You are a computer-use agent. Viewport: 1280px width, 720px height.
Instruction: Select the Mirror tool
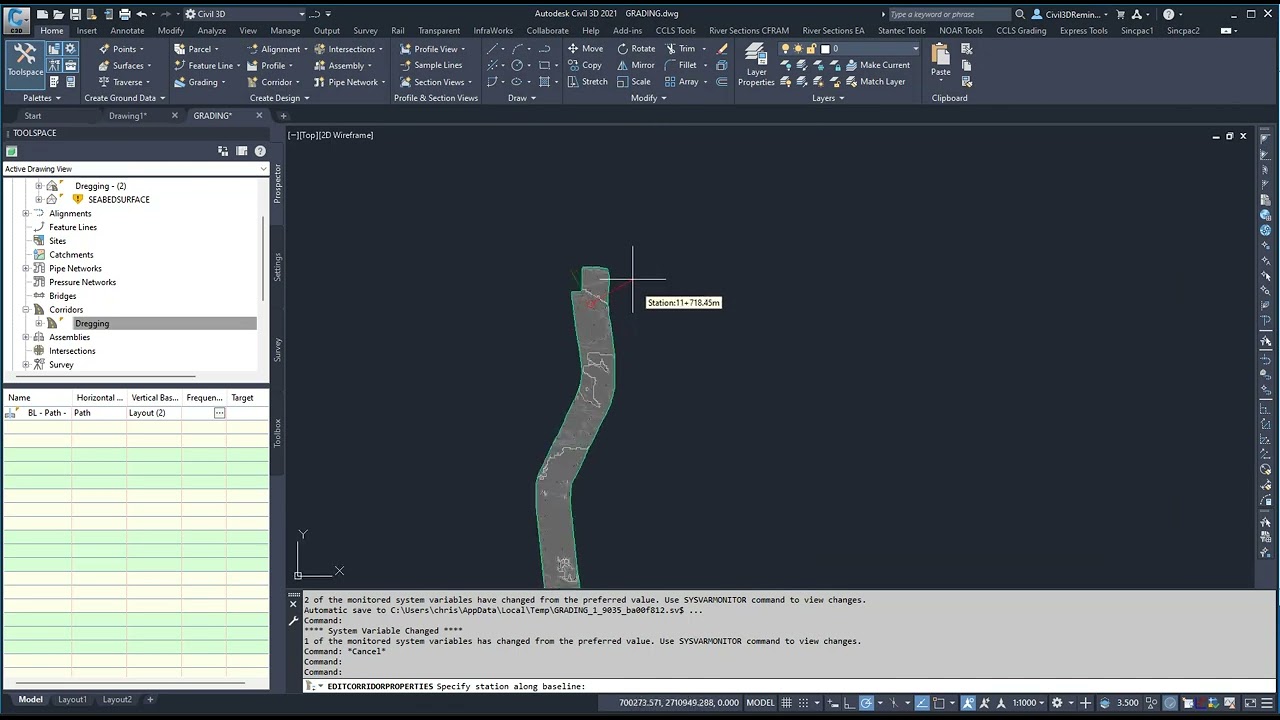coord(635,65)
